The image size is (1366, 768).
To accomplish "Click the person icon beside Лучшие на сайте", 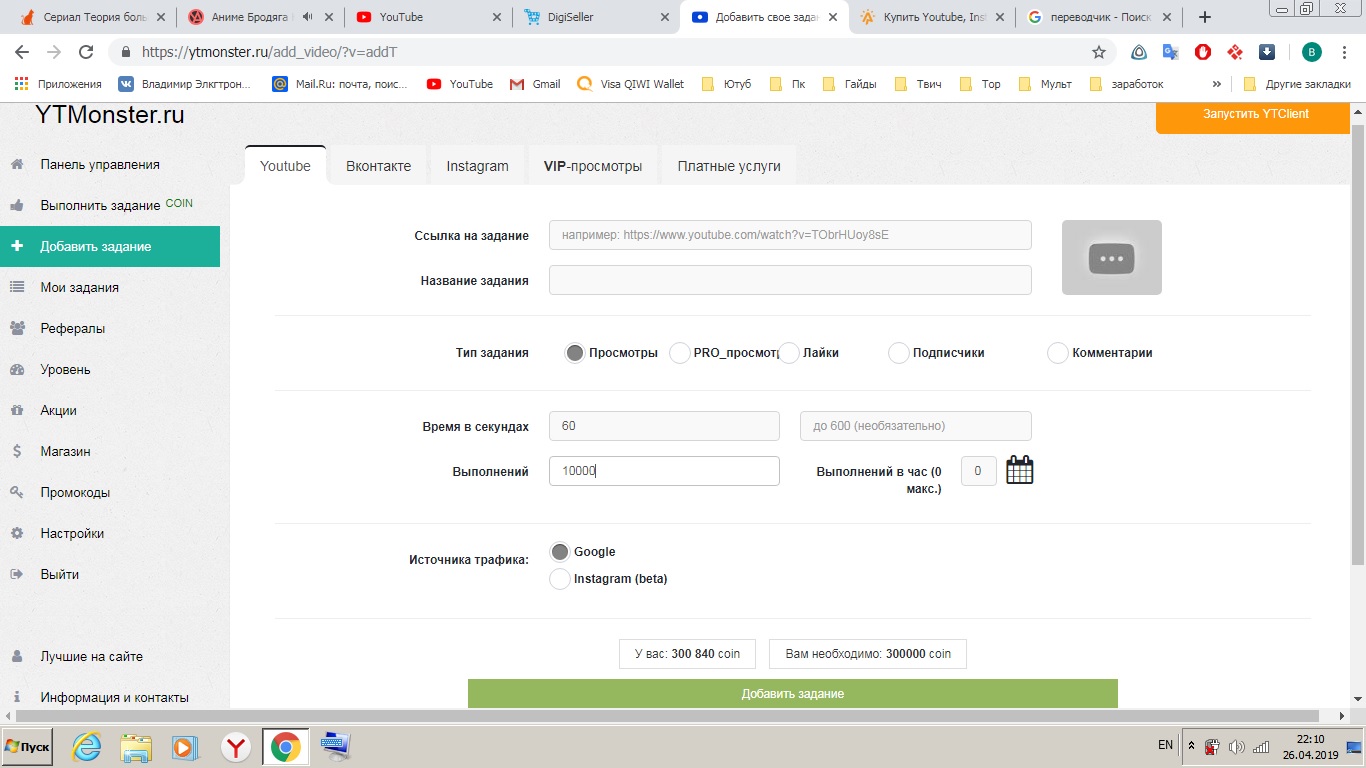I will (x=17, y=656).
